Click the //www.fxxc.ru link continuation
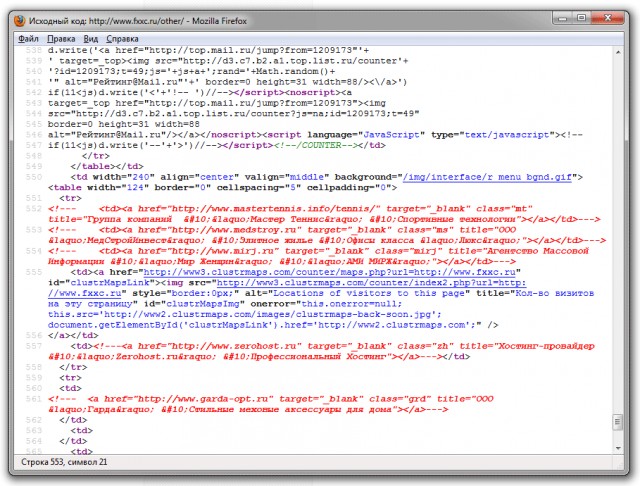 [x=84, y=293]
